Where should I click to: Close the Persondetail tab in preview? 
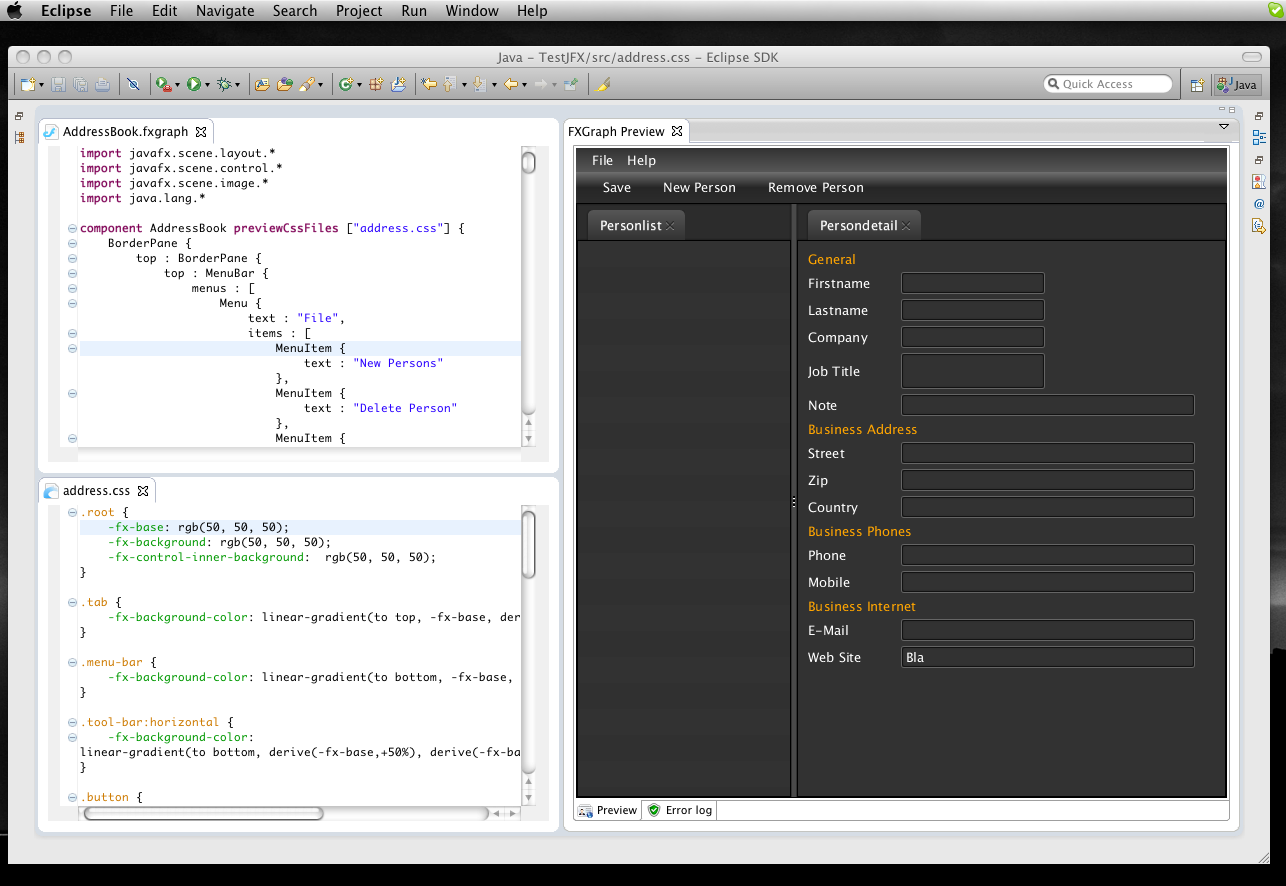(906, 226)
